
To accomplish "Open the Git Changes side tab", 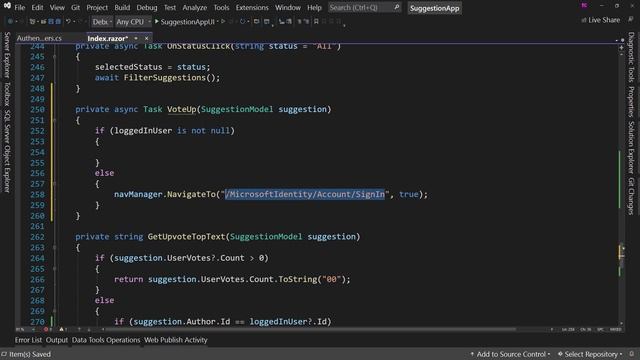I will pyautogui.click(x=631, y=196).
